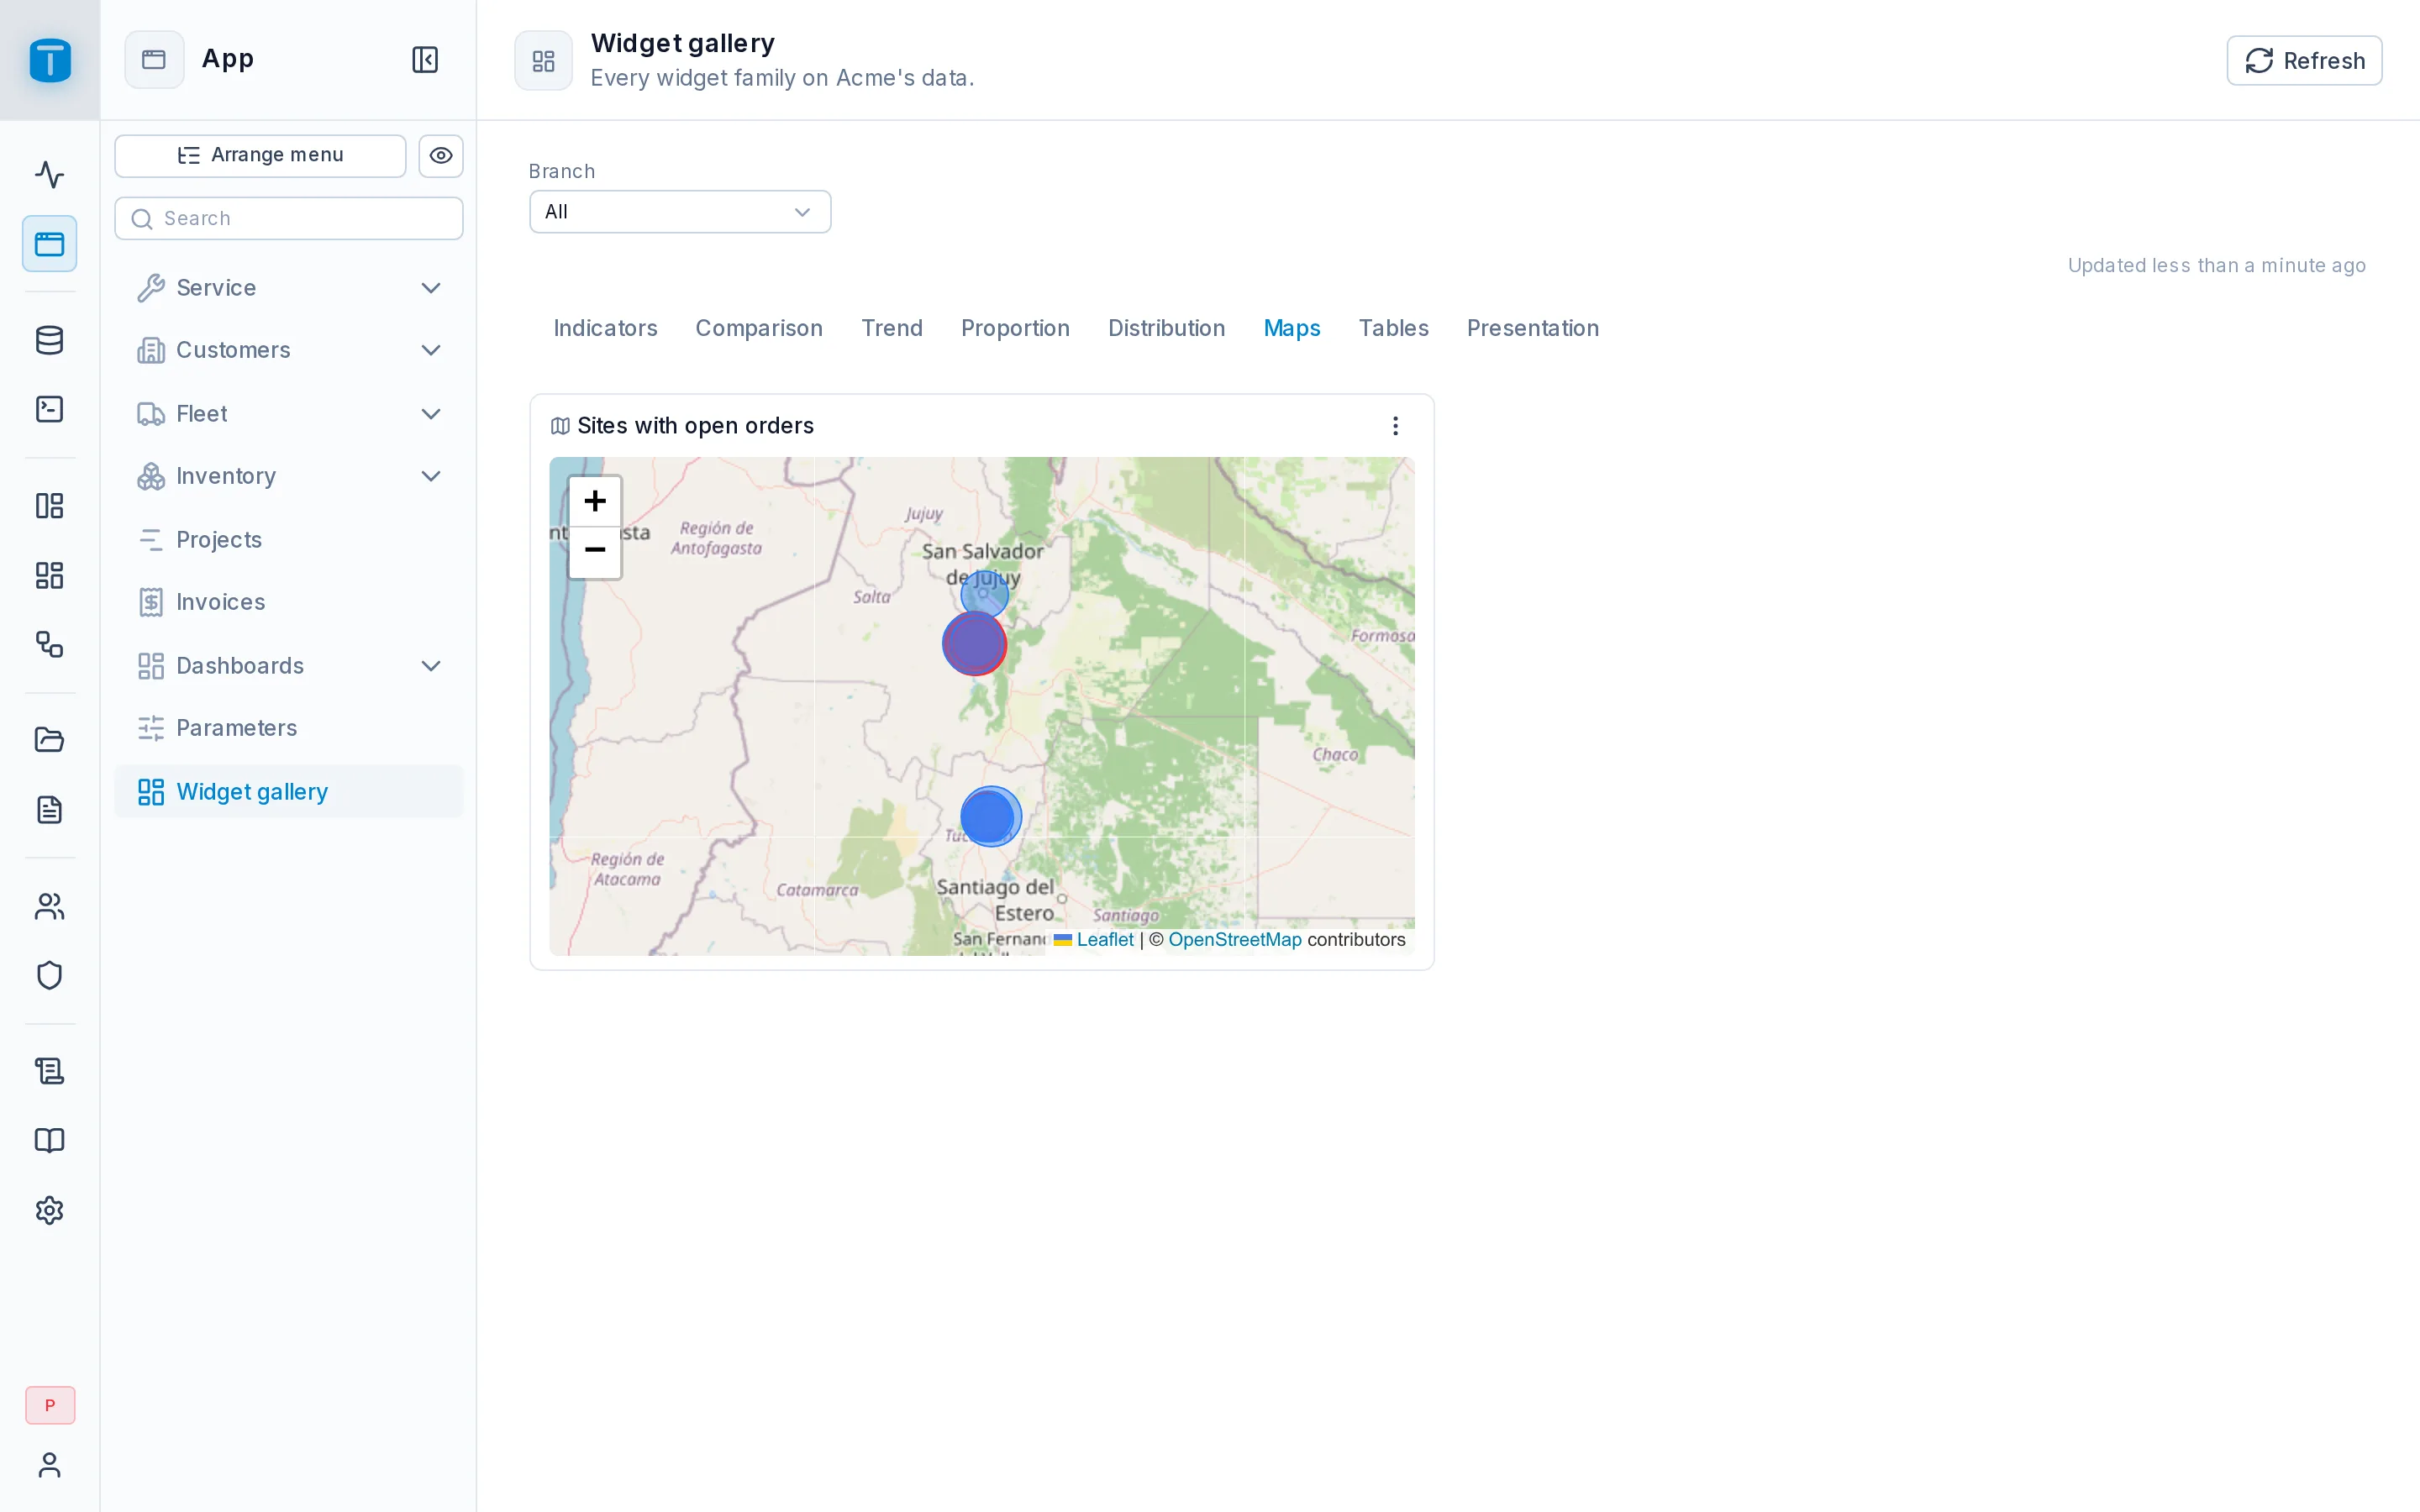The height and width of the screenshot is (1512, 2420).
Task: Collapse the sidebar panel icon
Action: pyautogui.click(x=425, y=59)
